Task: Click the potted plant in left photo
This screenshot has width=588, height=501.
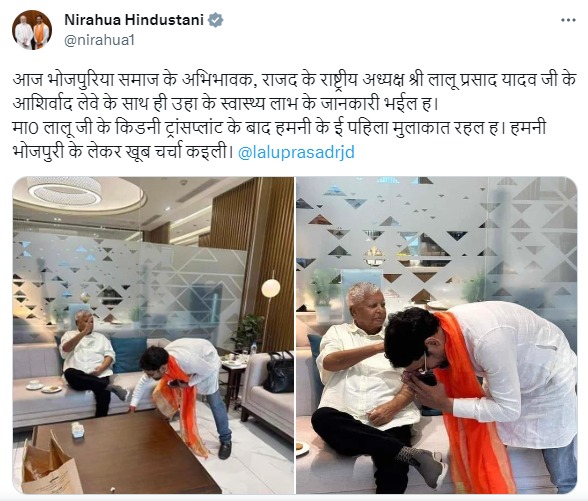Action: pos(248,332)
